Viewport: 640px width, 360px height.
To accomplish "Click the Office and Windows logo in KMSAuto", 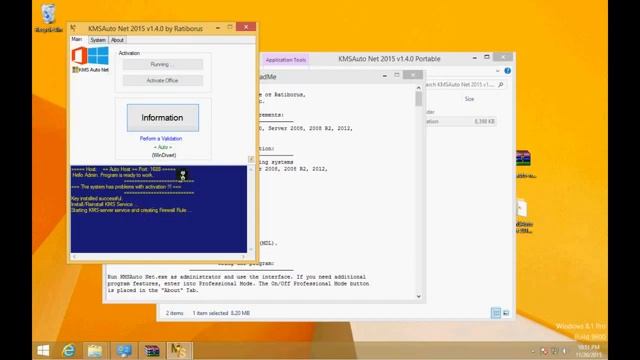I will tap(90, 56).
